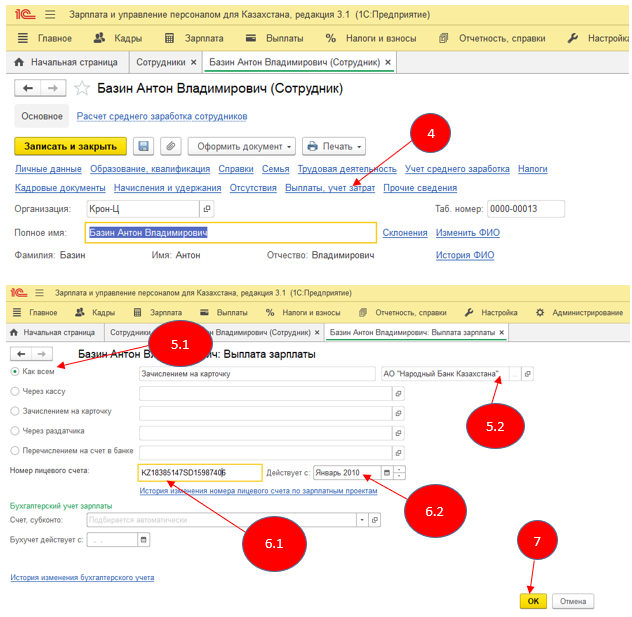632x617 pixels.
Task: Go to Начальная страница tab in top window
Action: [x=66, y=62]
